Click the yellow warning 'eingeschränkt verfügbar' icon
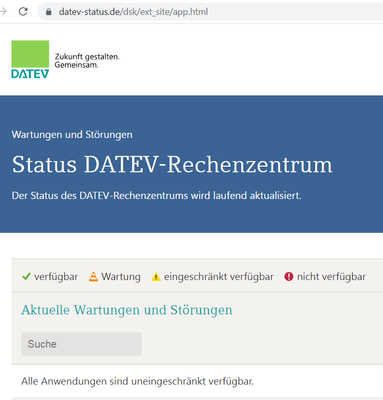 (x=156, y=277)
